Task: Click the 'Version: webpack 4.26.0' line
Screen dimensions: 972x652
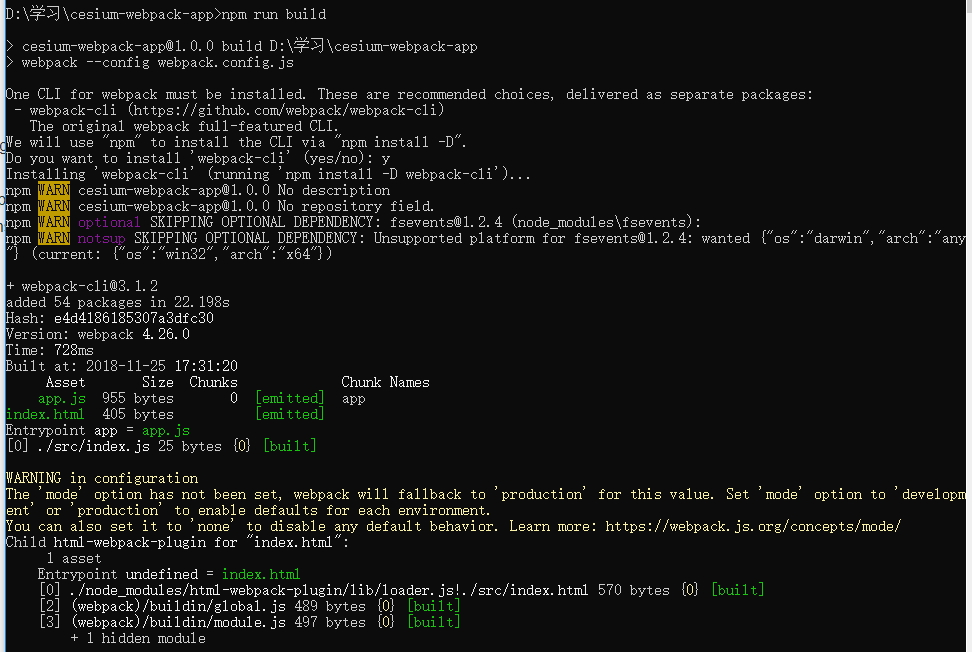Action: coord(98,334)
